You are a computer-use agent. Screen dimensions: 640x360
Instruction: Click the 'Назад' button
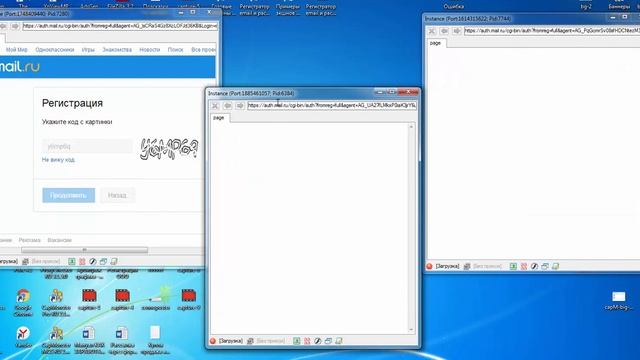(x=118, y=195)
